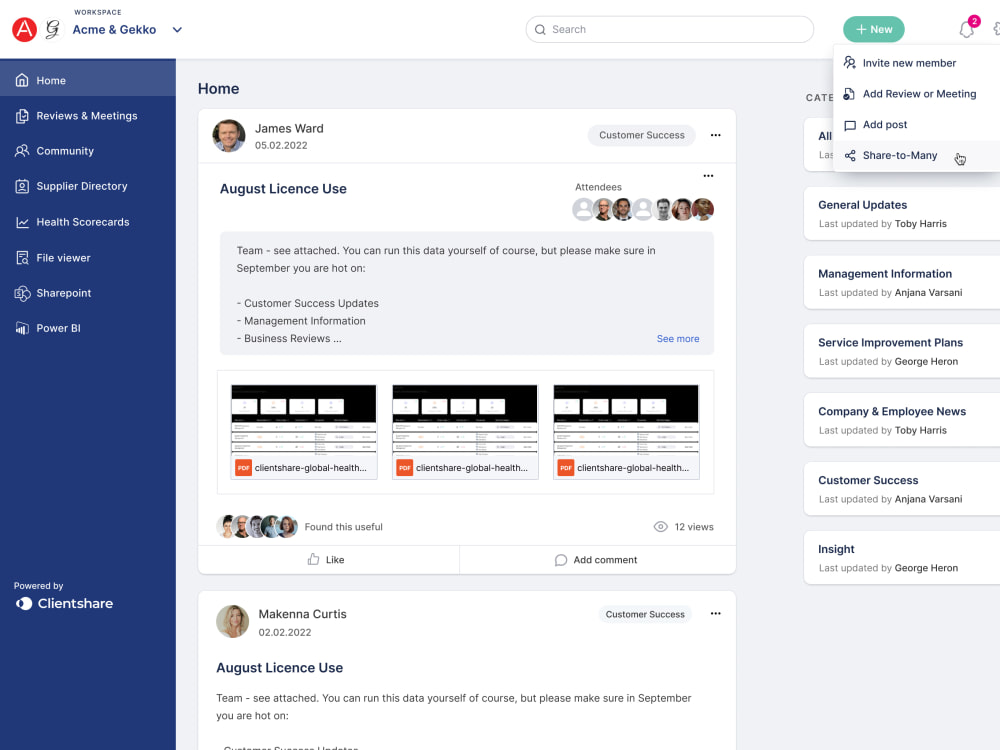Click the August Licence Use title in Makenna Curtis post

coord(279,668)
